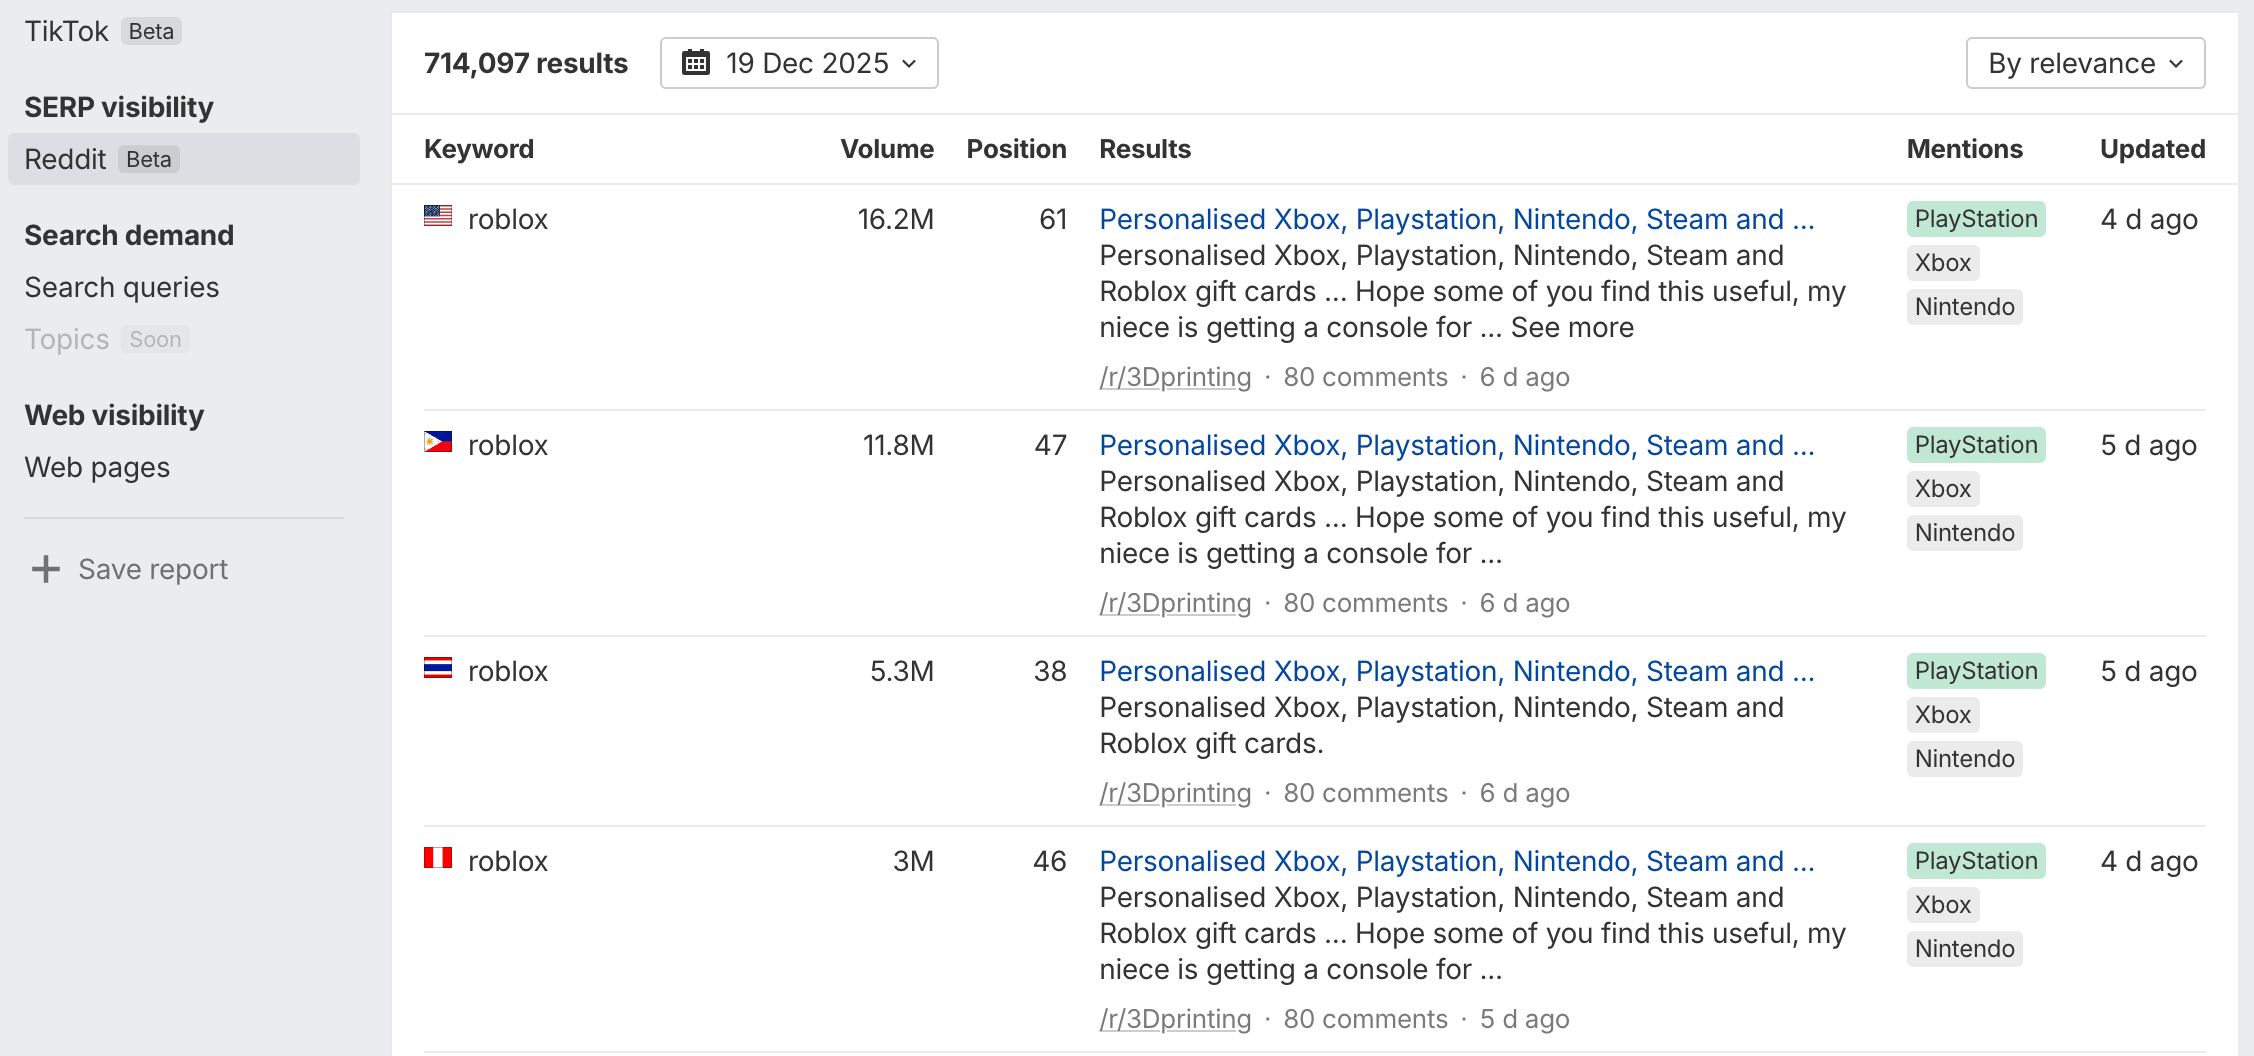
Task: Click the Philippines flag icon beside roblox
Action: point(438,442)
